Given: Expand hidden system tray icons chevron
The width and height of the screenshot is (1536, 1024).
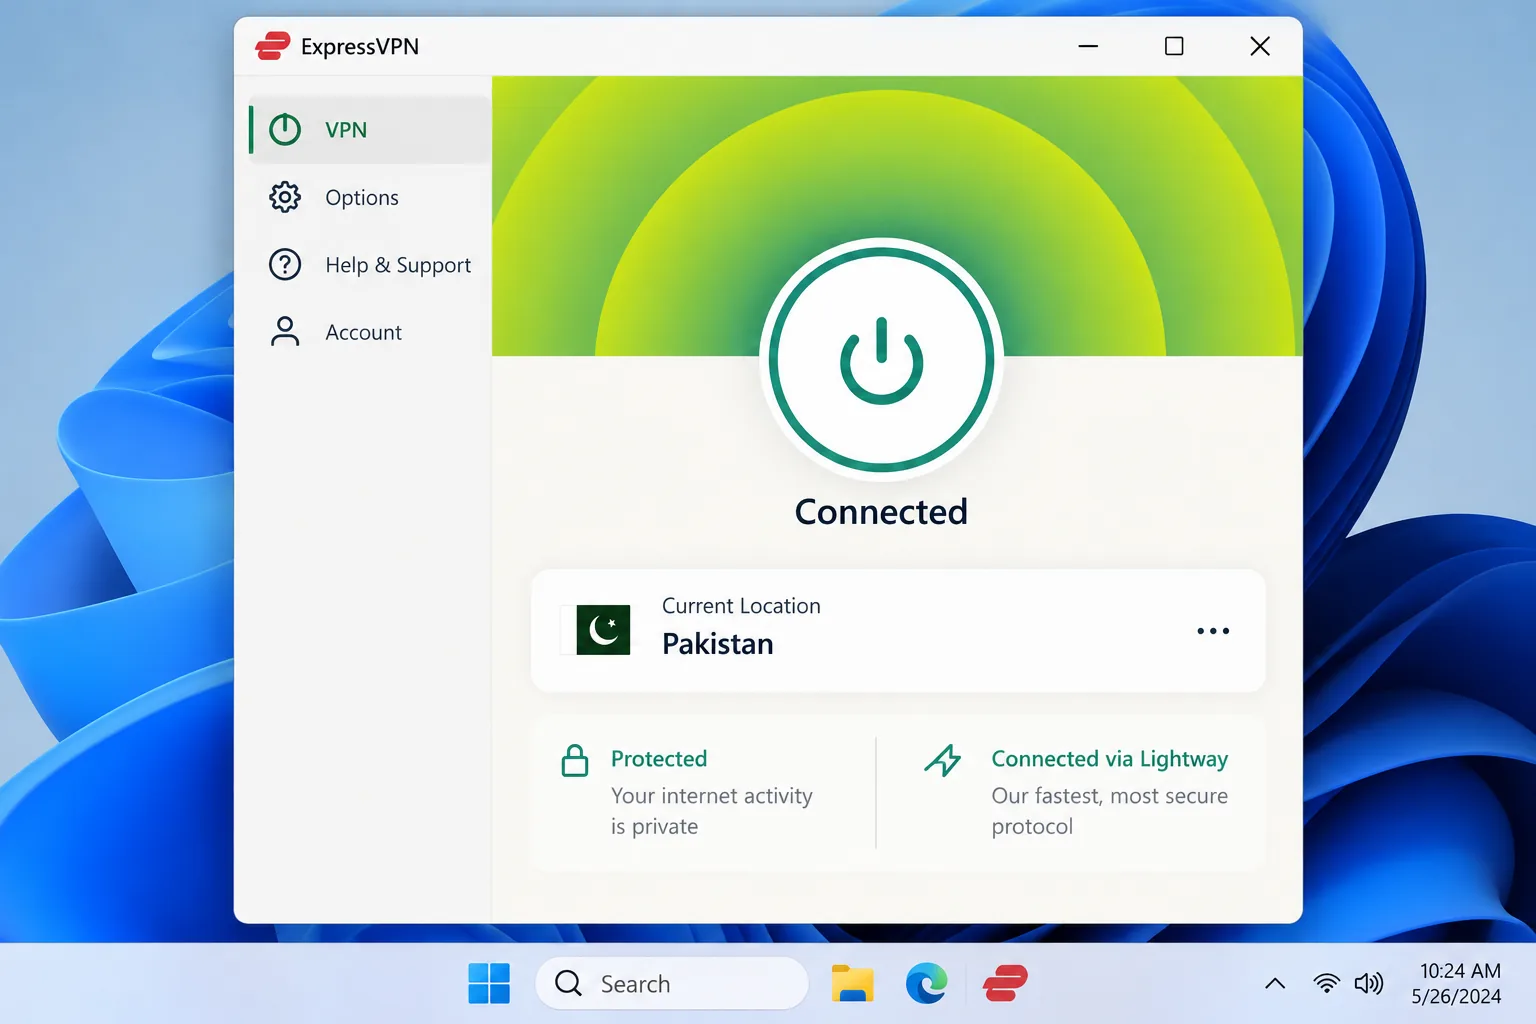Looking at the screenshot, I should [x=1275, y=984].
